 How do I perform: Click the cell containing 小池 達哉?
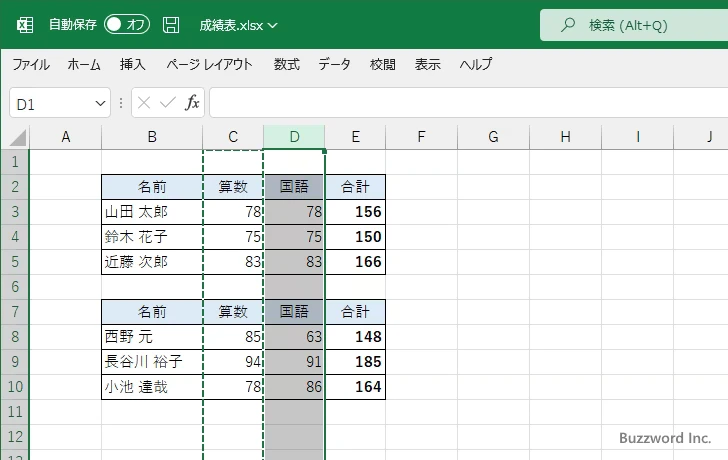(x=152, y=387)
